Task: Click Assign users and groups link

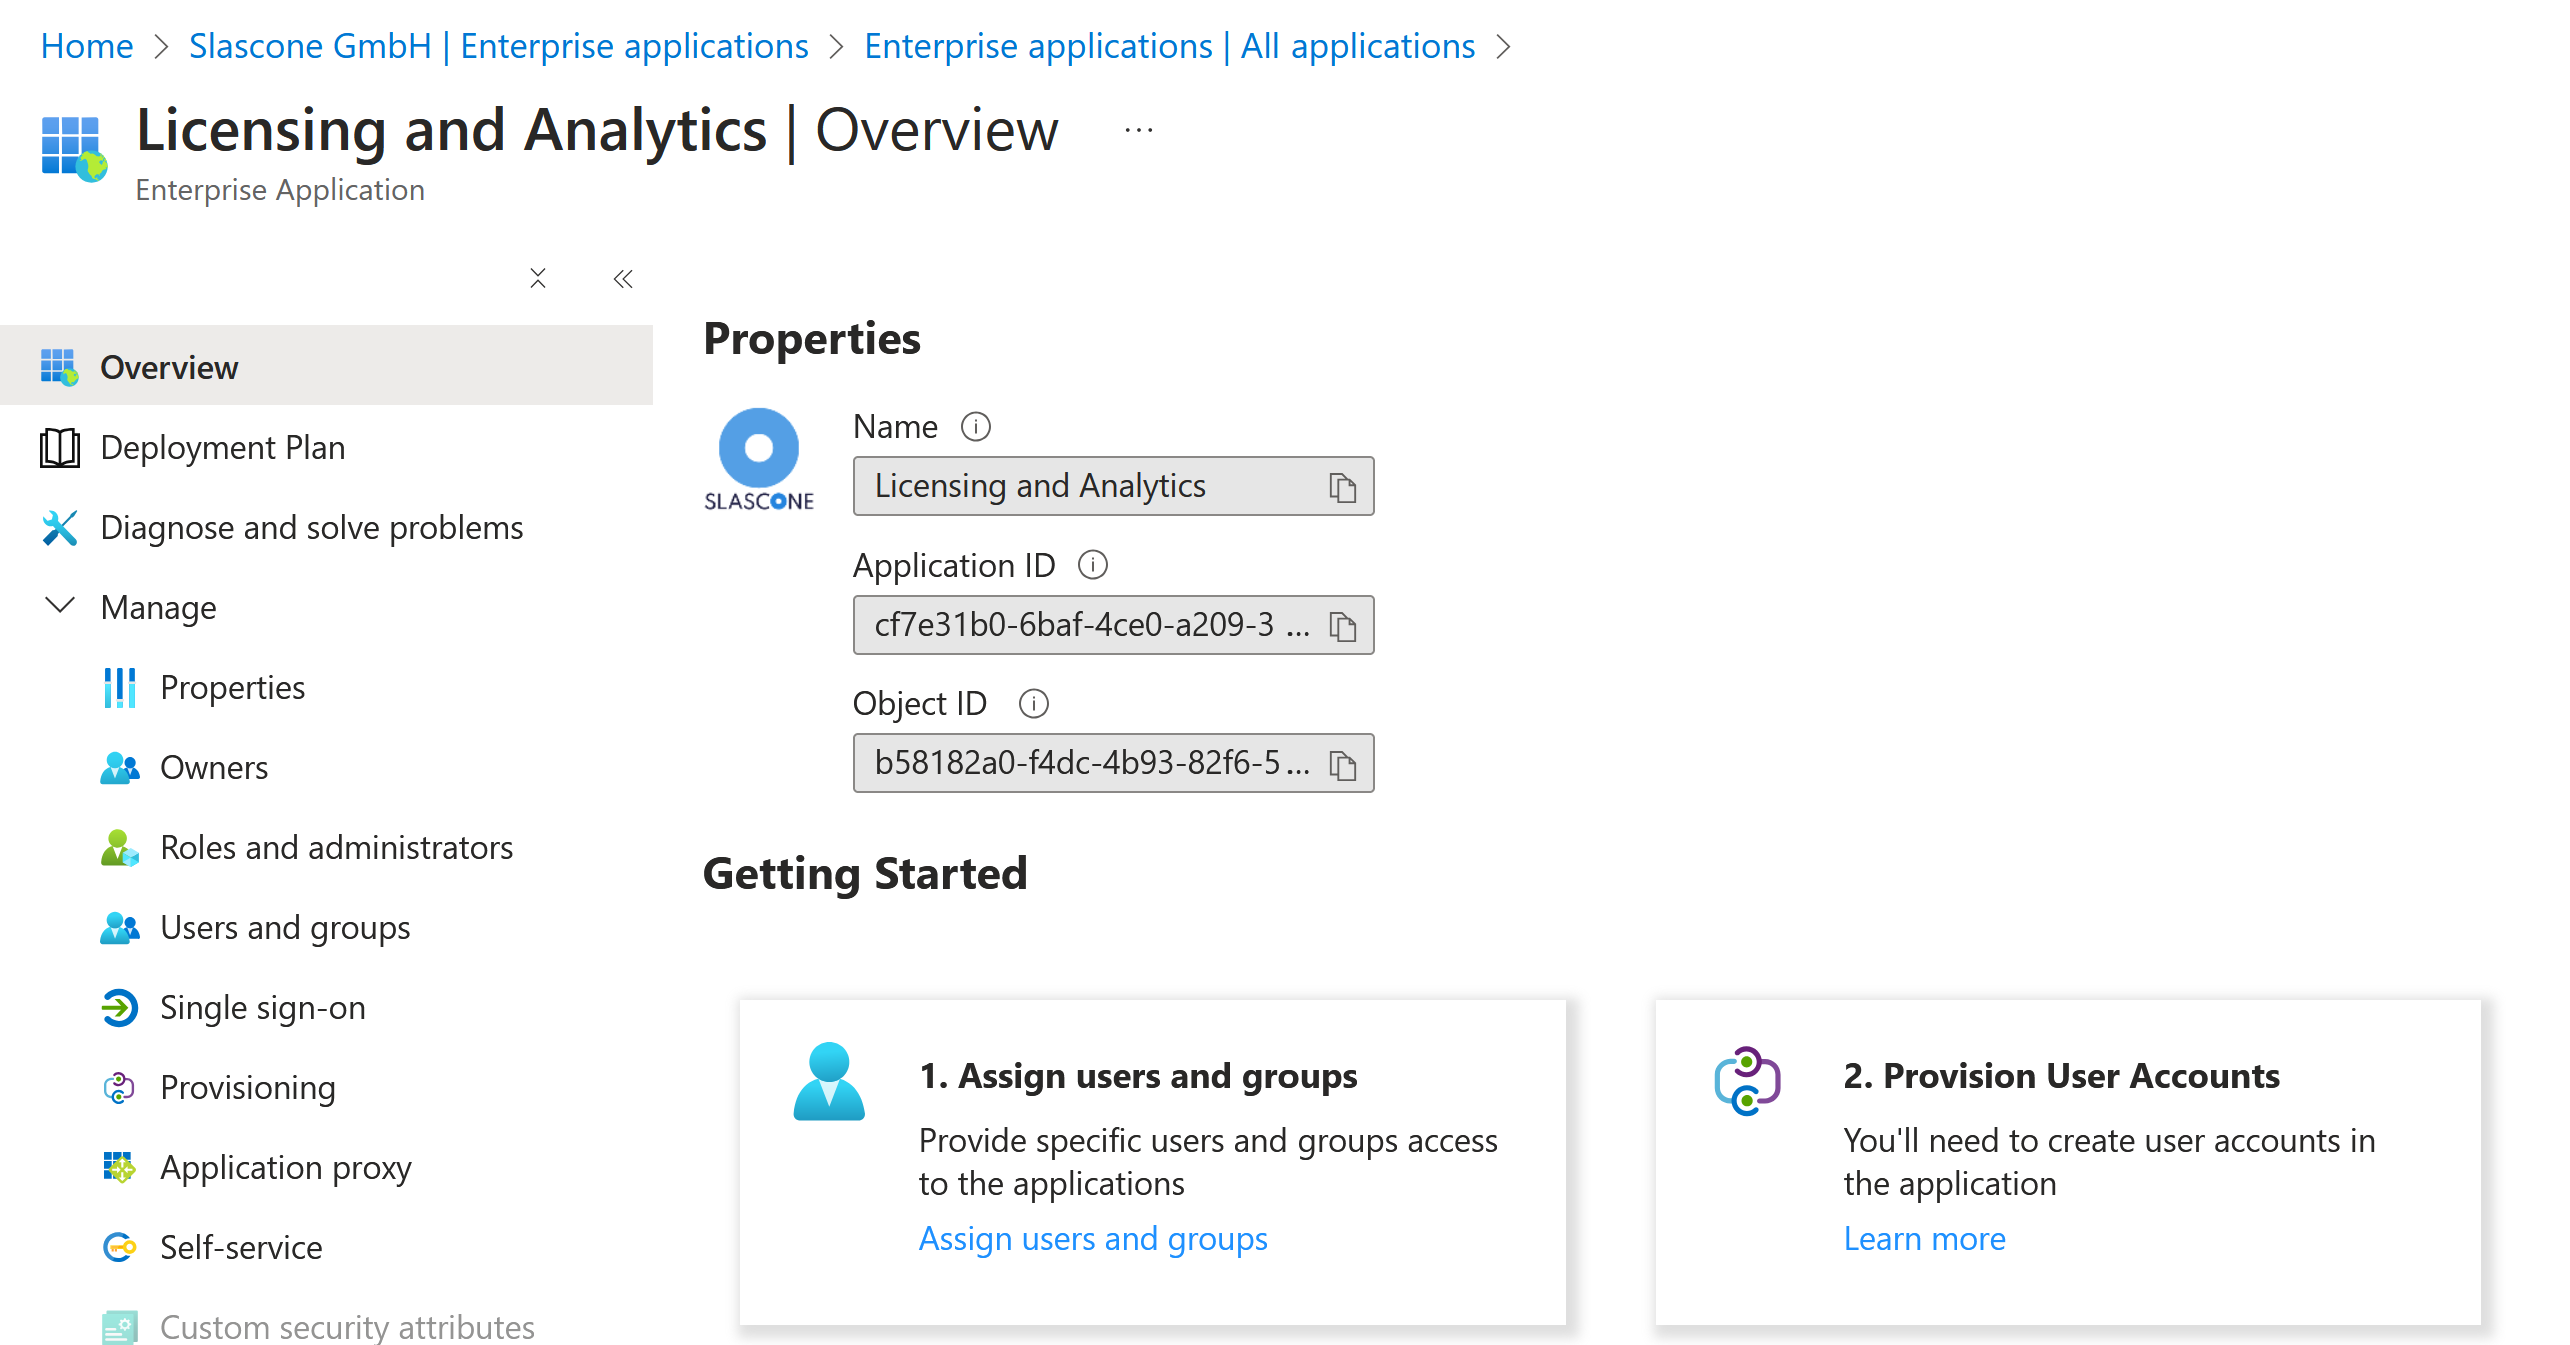Action: pyautogui.click(x=1093, y=1238)
